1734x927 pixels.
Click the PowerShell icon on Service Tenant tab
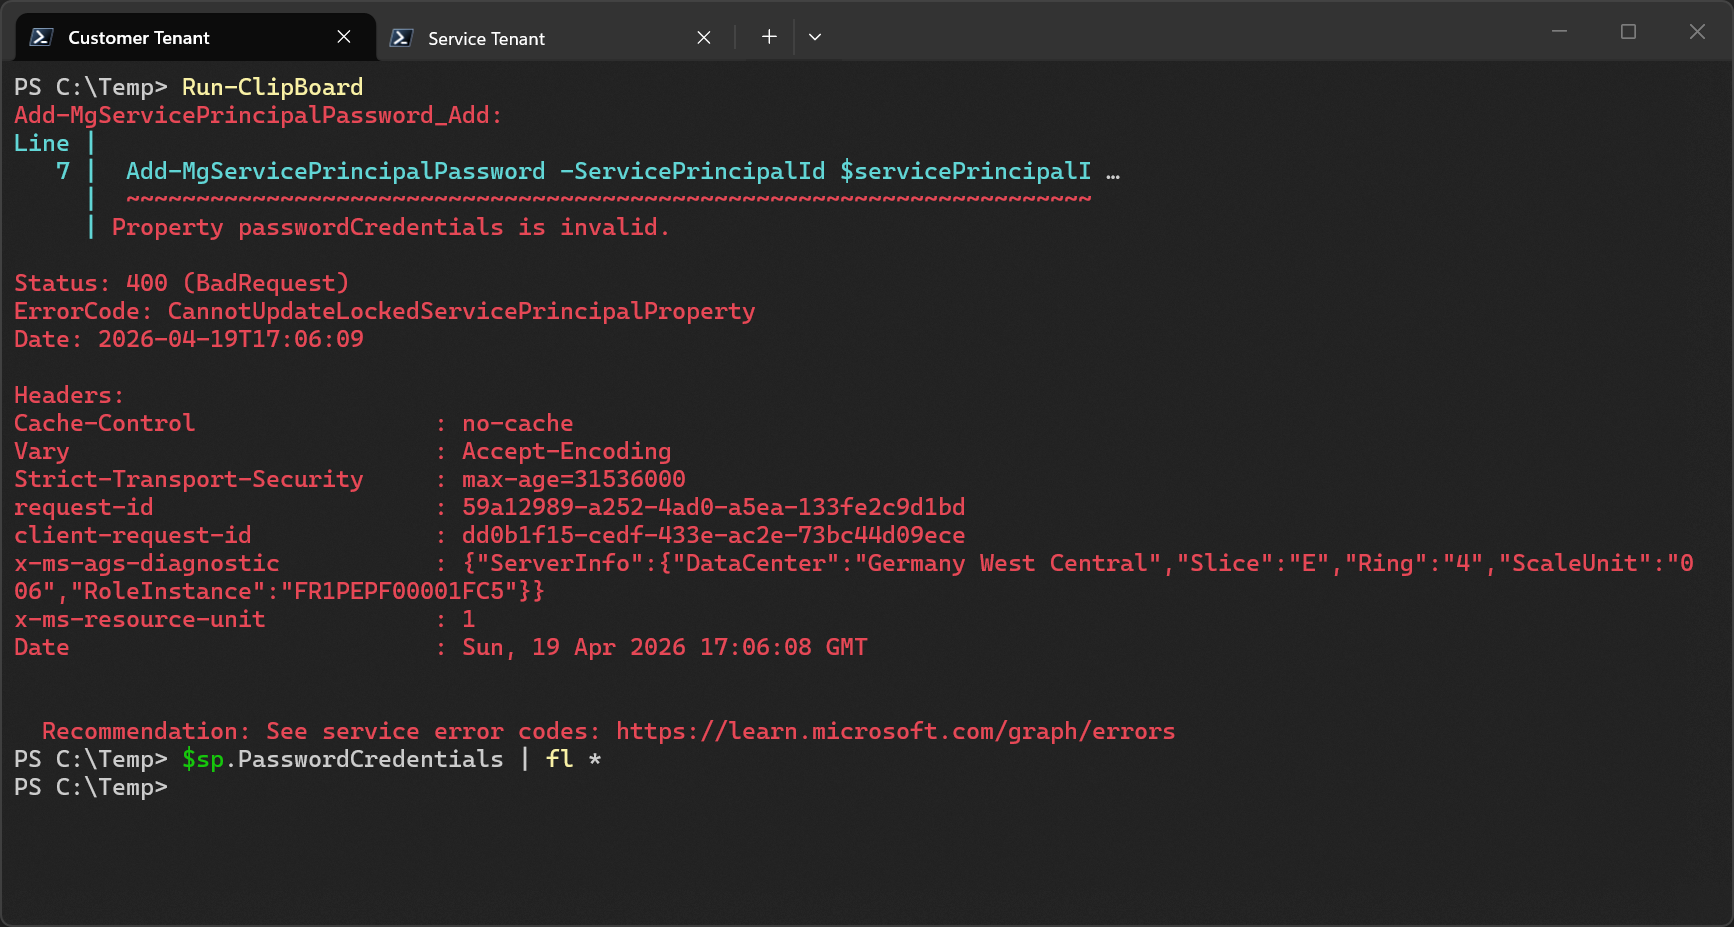402,38
